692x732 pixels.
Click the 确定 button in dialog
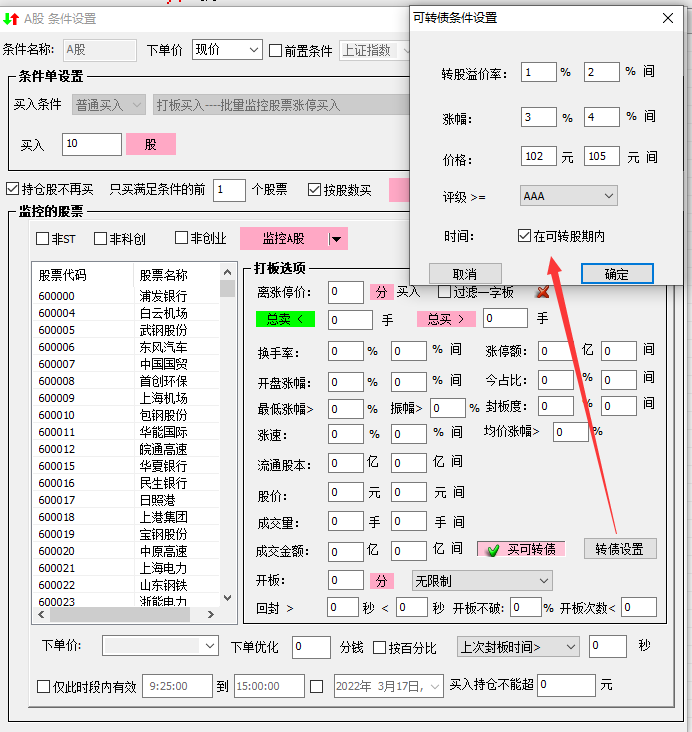click(x=616, y=274)
